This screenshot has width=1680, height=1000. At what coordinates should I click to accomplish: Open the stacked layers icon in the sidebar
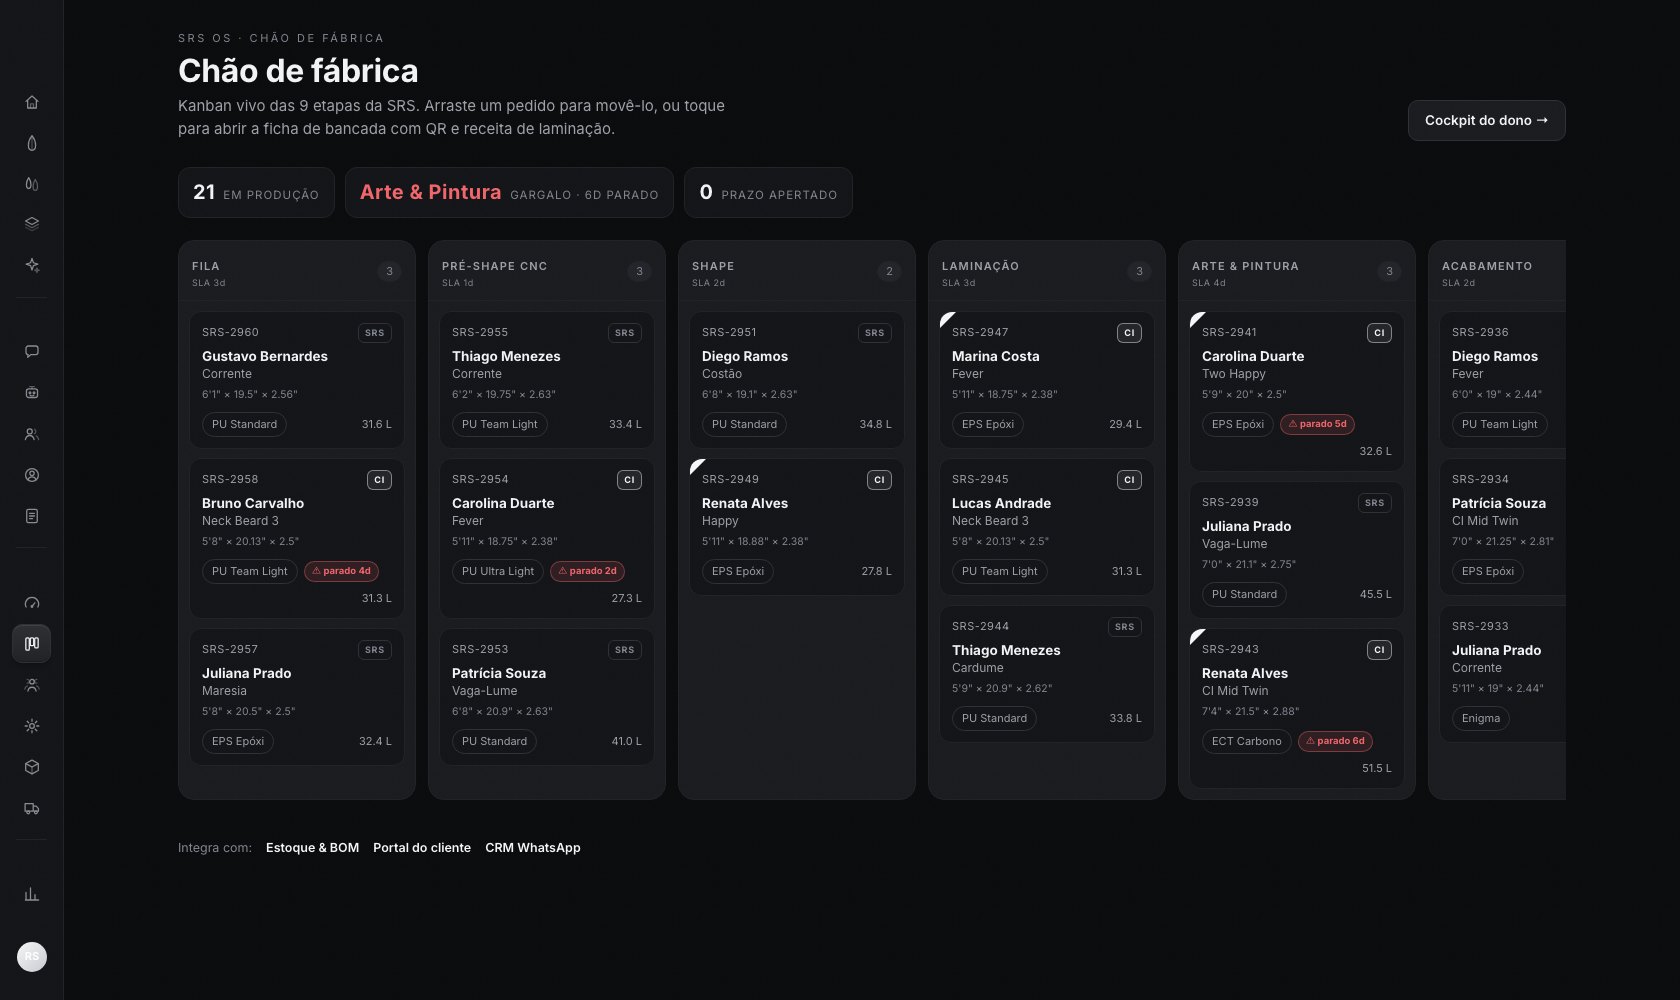pos(32,224)
